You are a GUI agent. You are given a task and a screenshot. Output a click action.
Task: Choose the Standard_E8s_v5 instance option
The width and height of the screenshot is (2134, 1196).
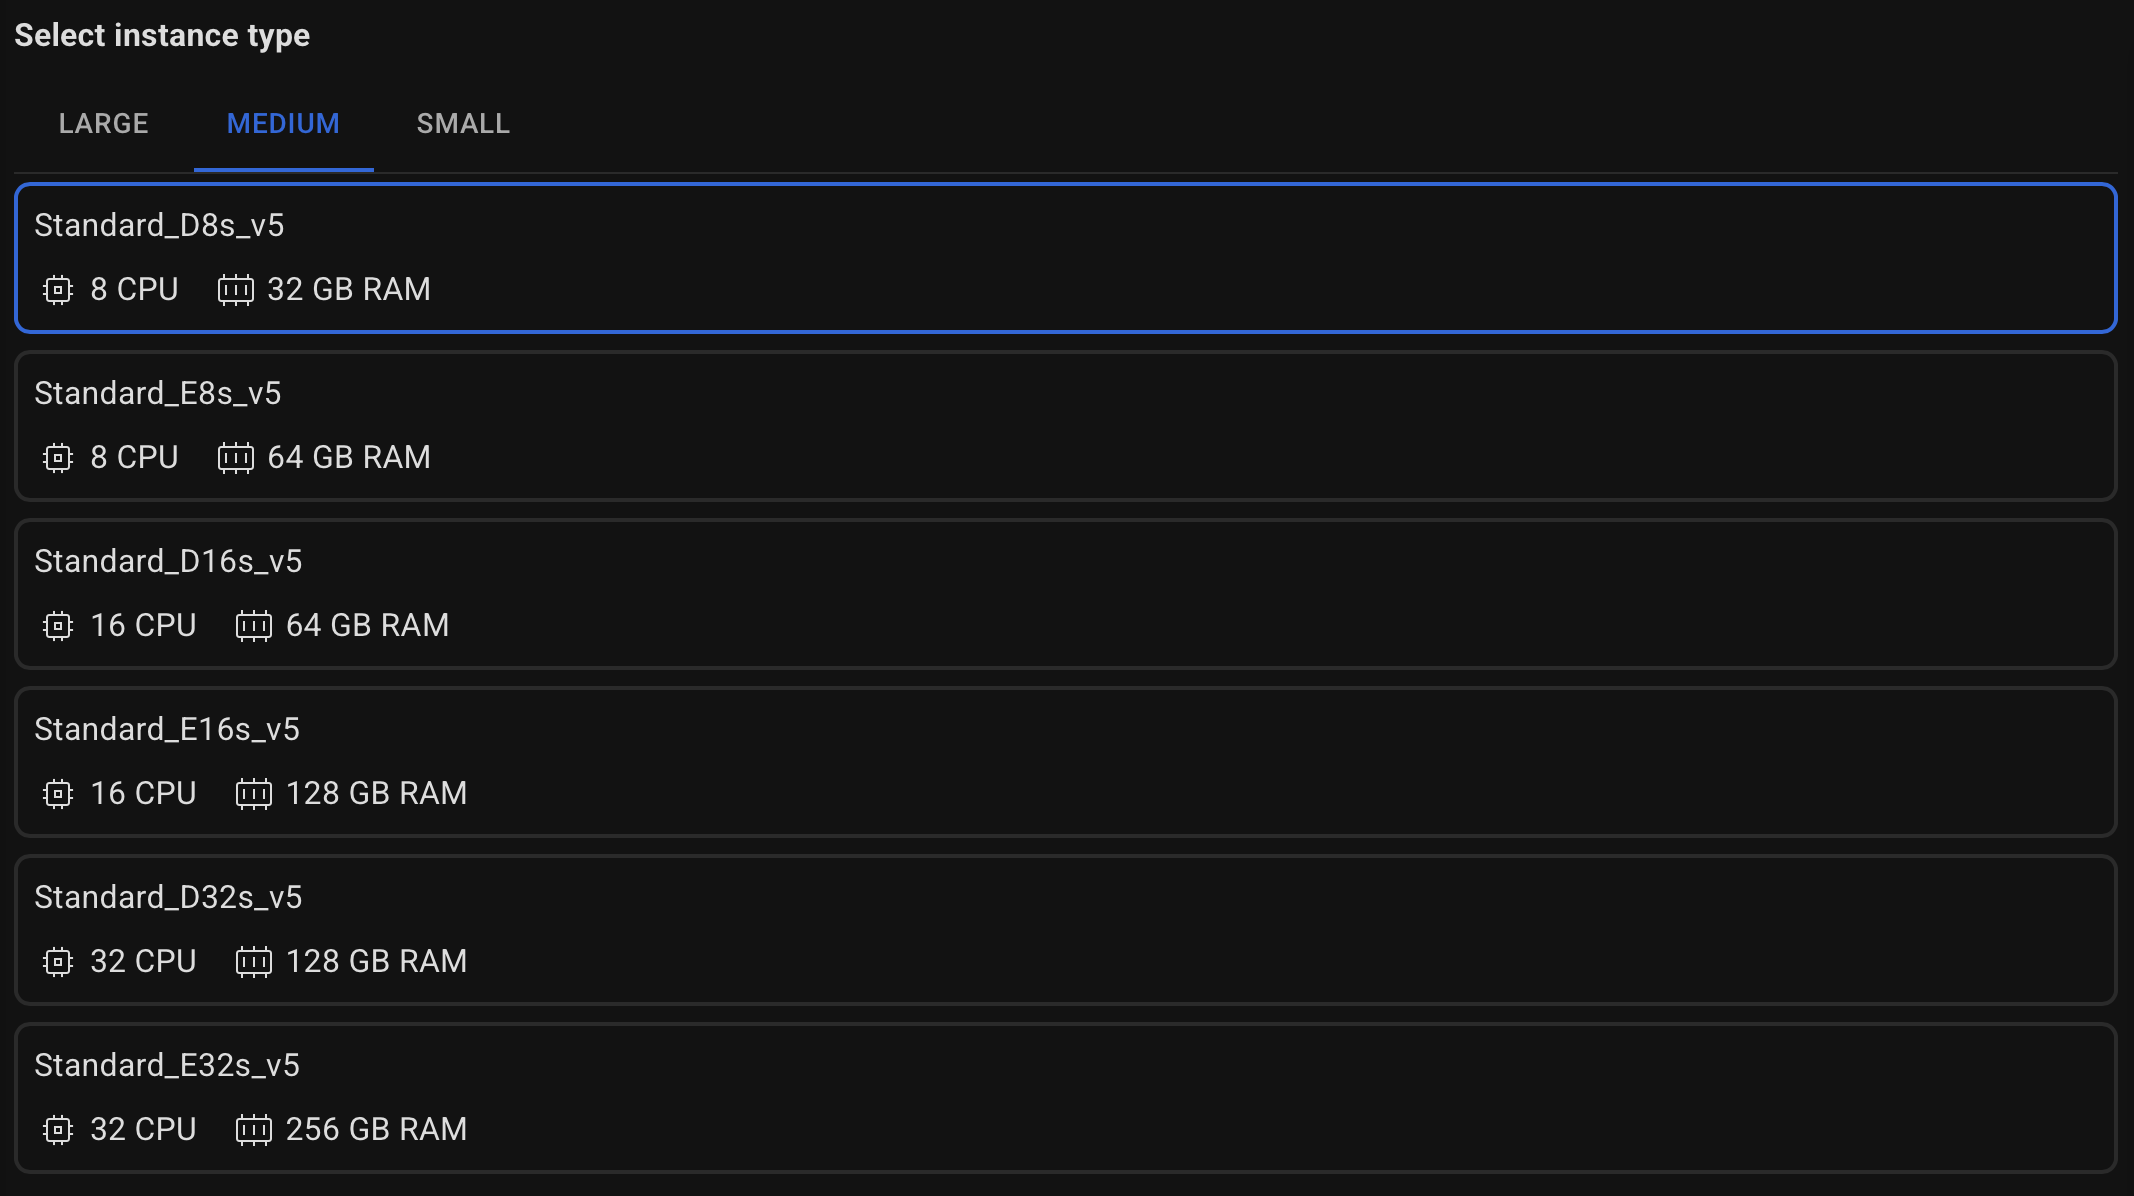tap(1066, 426)
